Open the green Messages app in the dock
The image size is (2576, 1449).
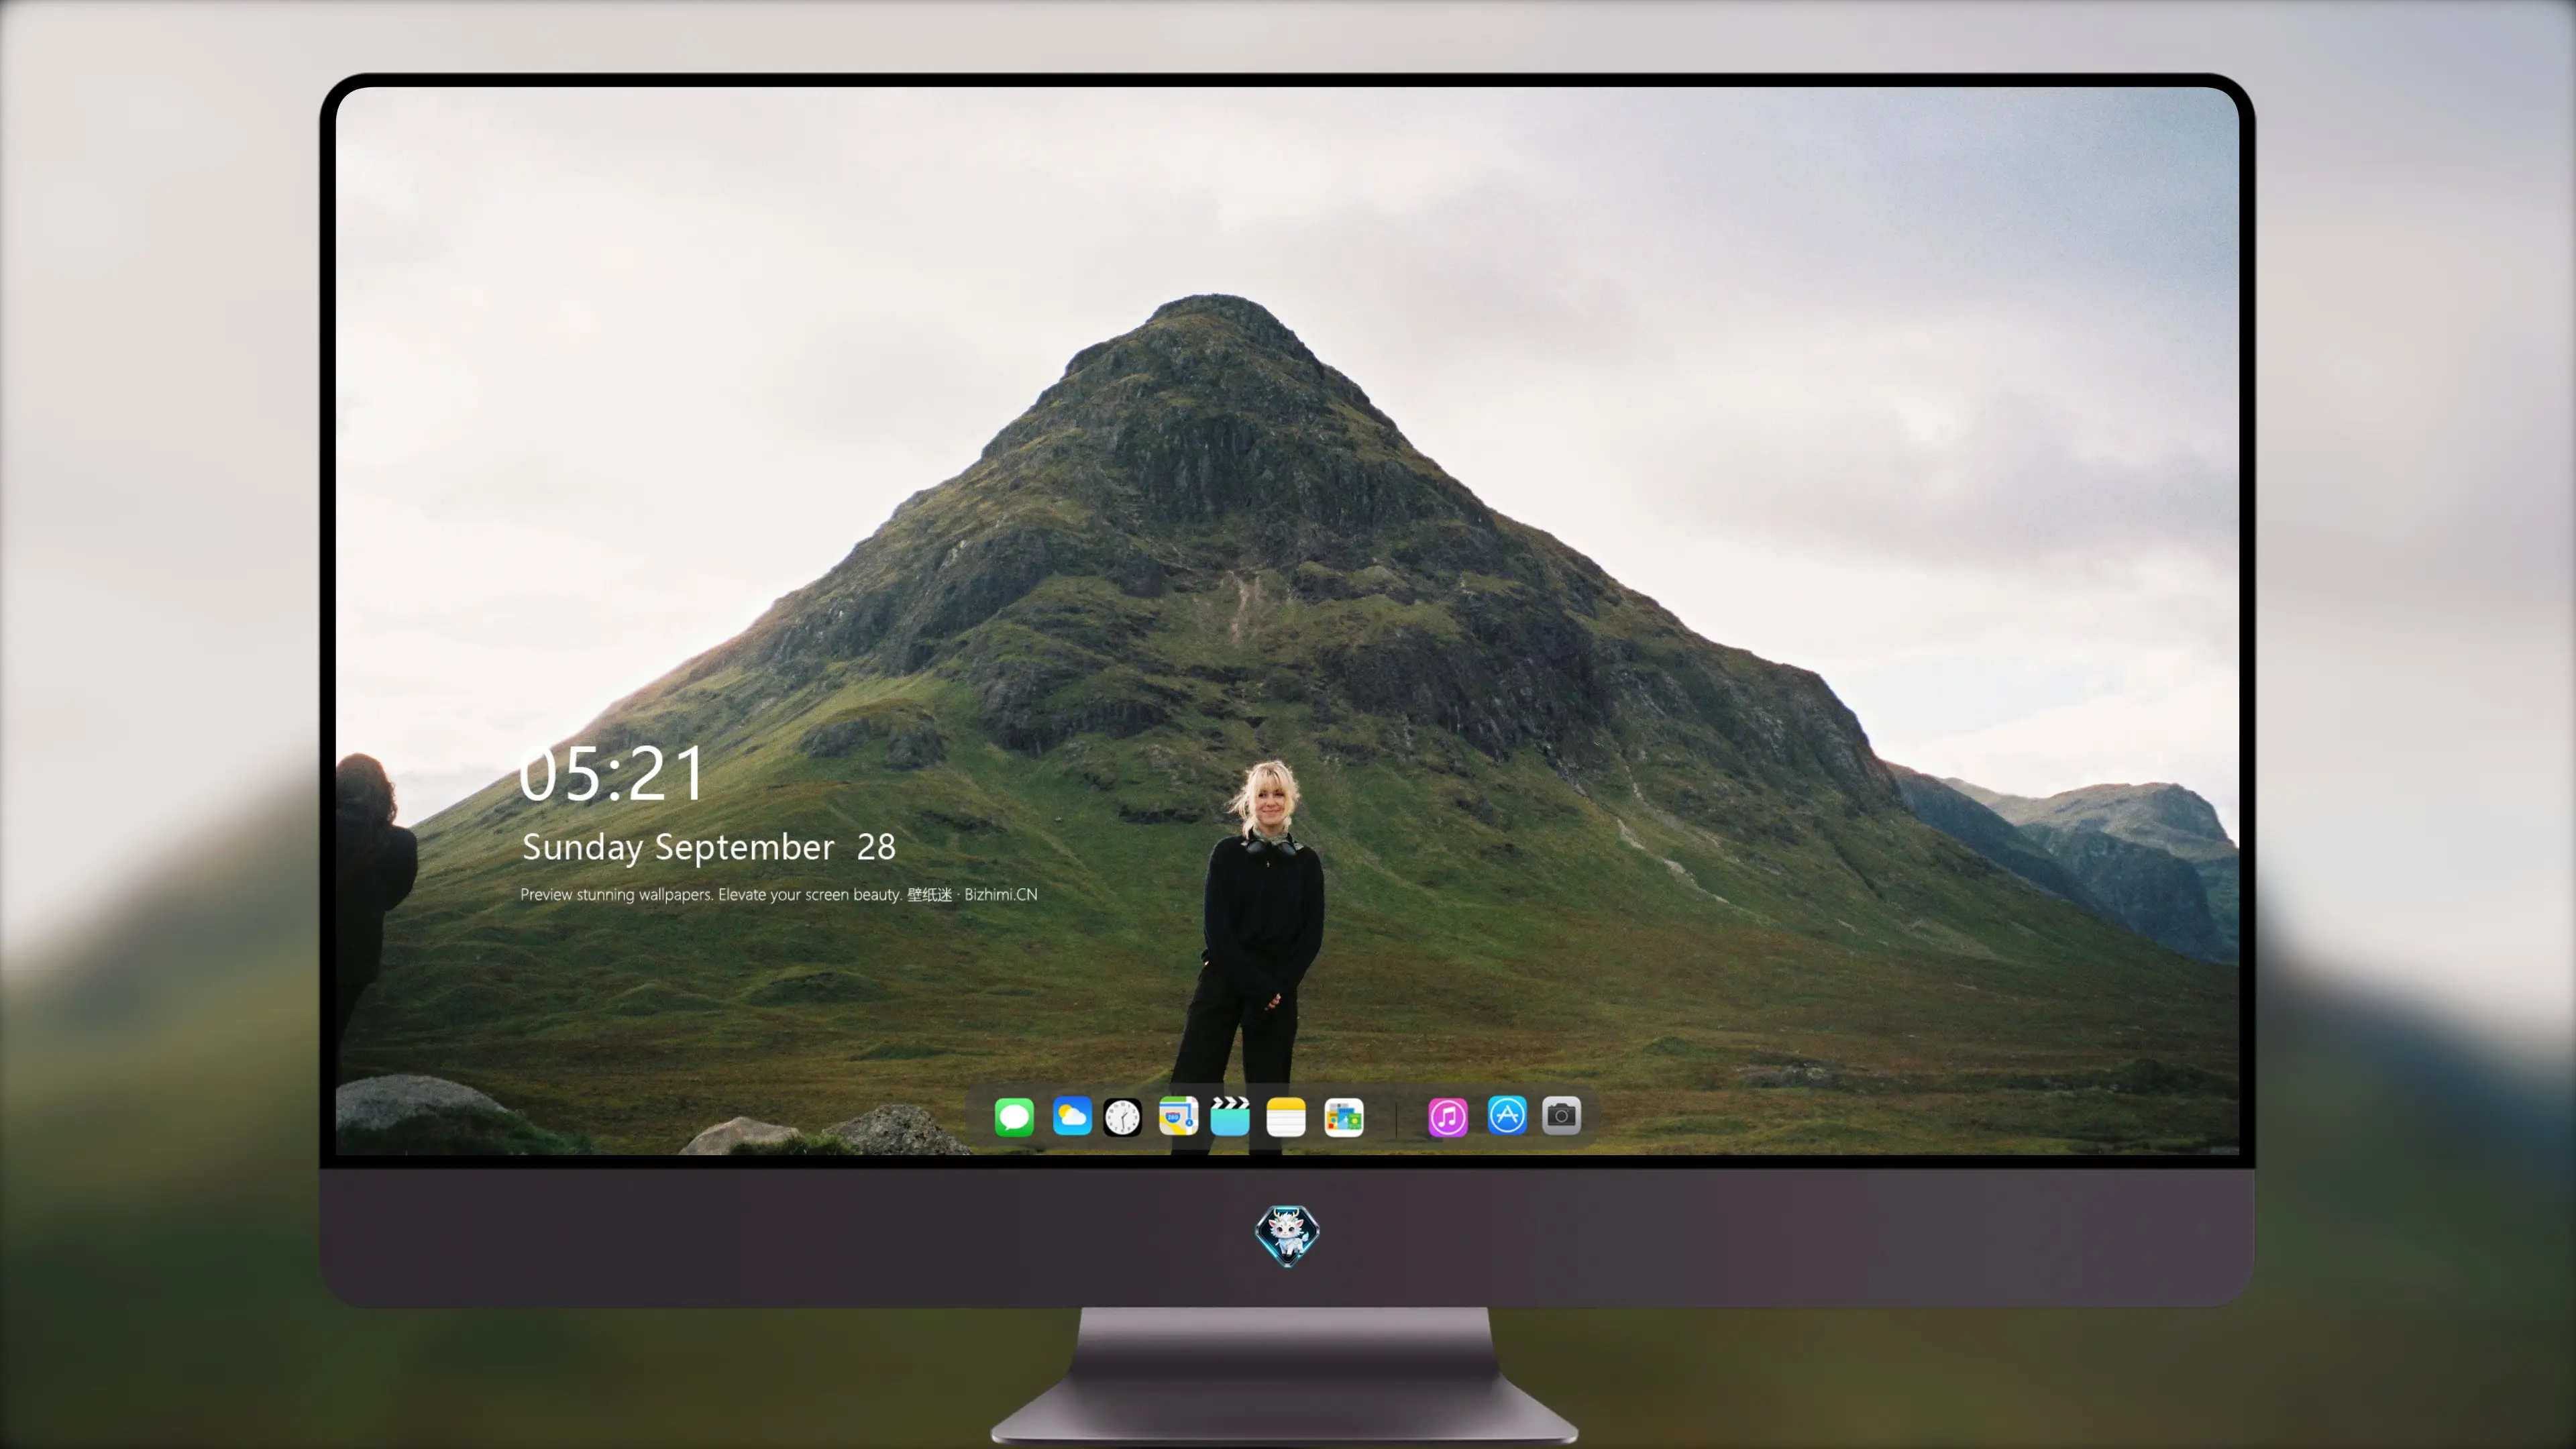pyautogui.click(x=1014, y=1116)
